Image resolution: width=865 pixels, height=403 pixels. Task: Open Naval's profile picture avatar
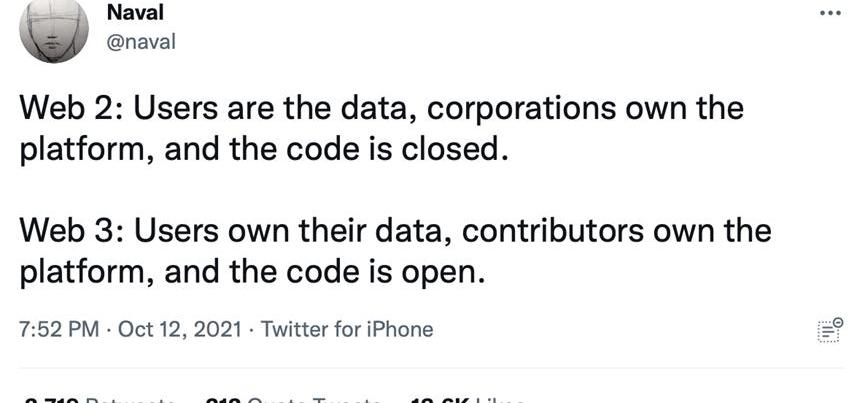tap(54, 30)
